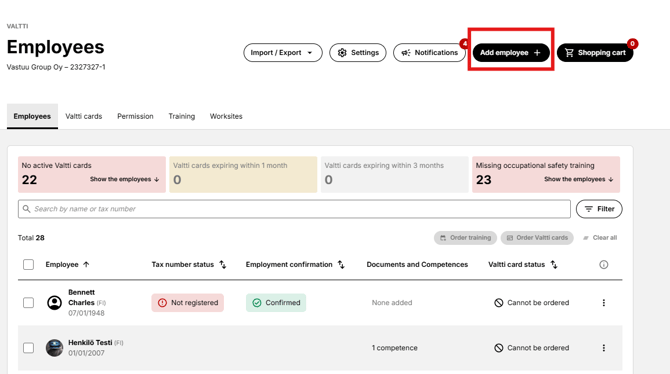Click the Confirmed employment badge
The image size is (670, 374).
click(x=276, y=303)
